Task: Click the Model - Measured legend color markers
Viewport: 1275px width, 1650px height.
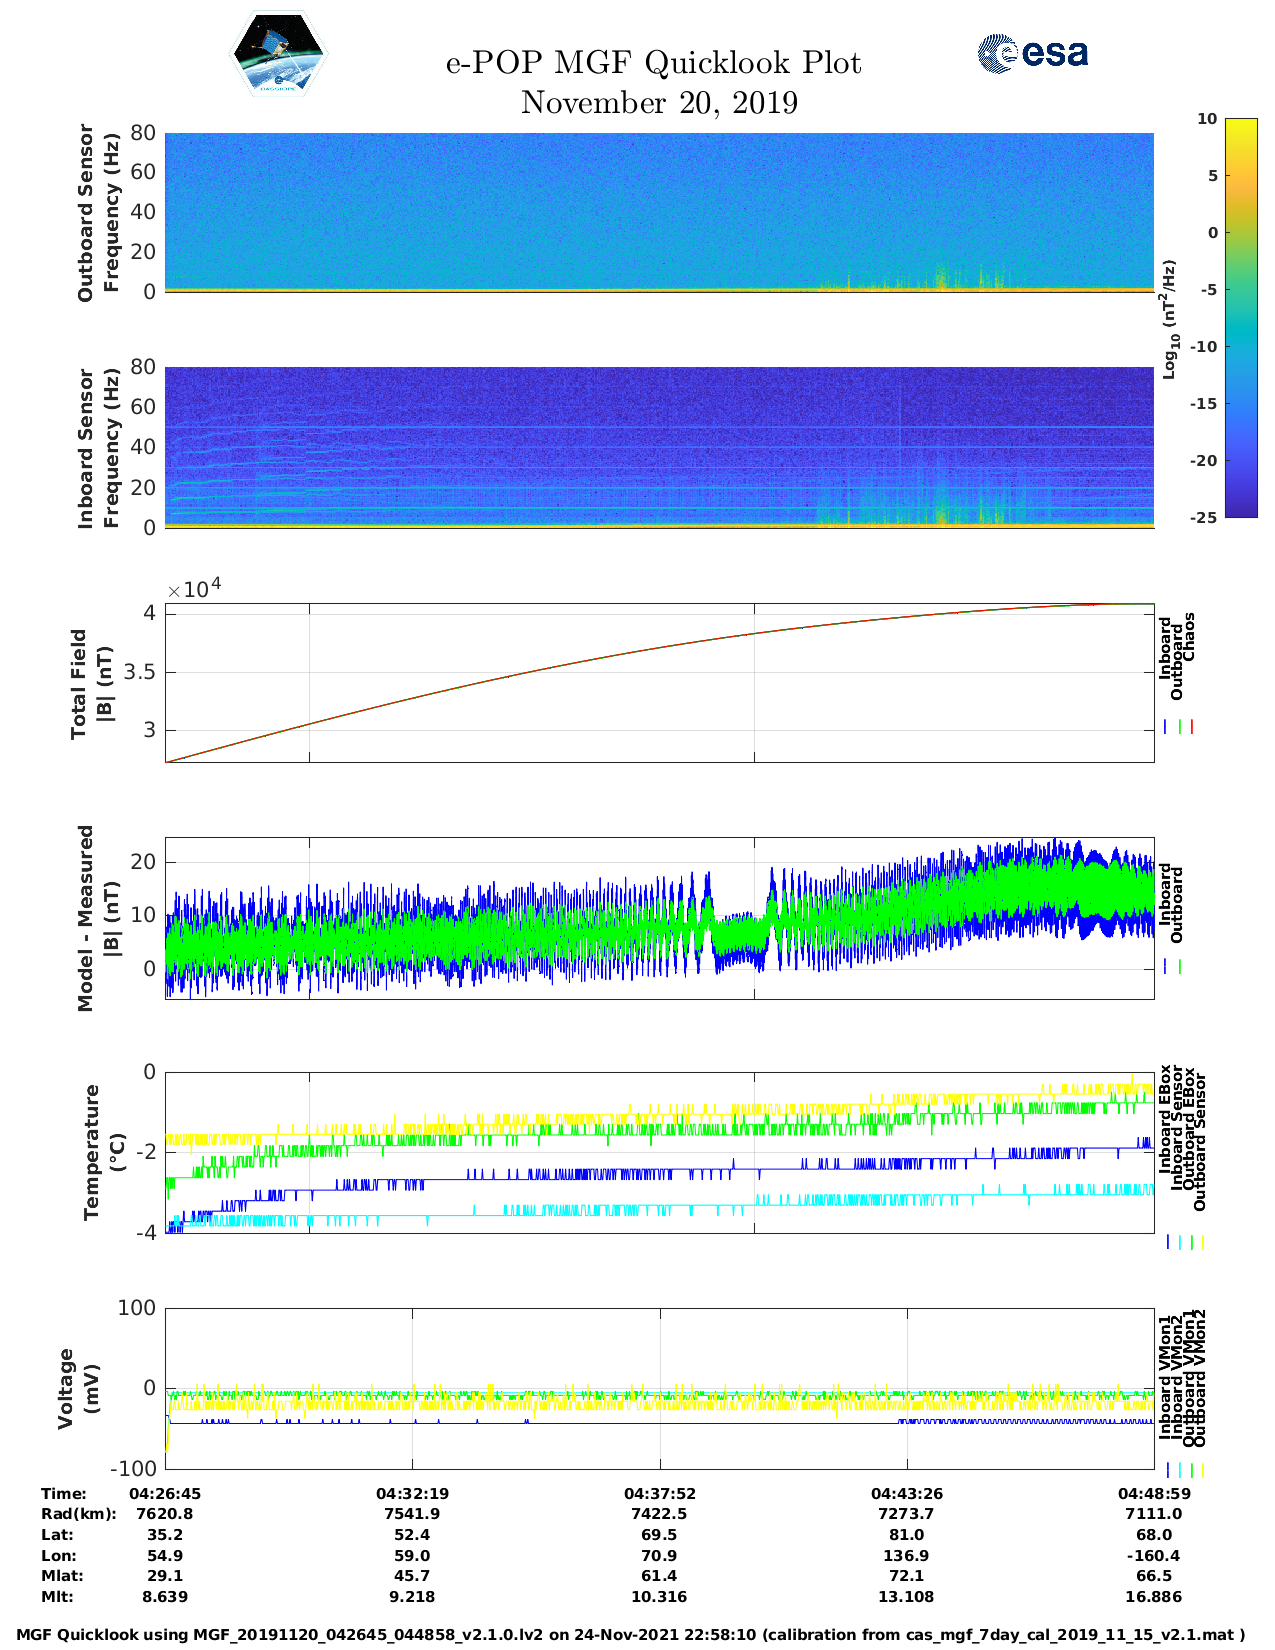Action: click(1173, 967)
